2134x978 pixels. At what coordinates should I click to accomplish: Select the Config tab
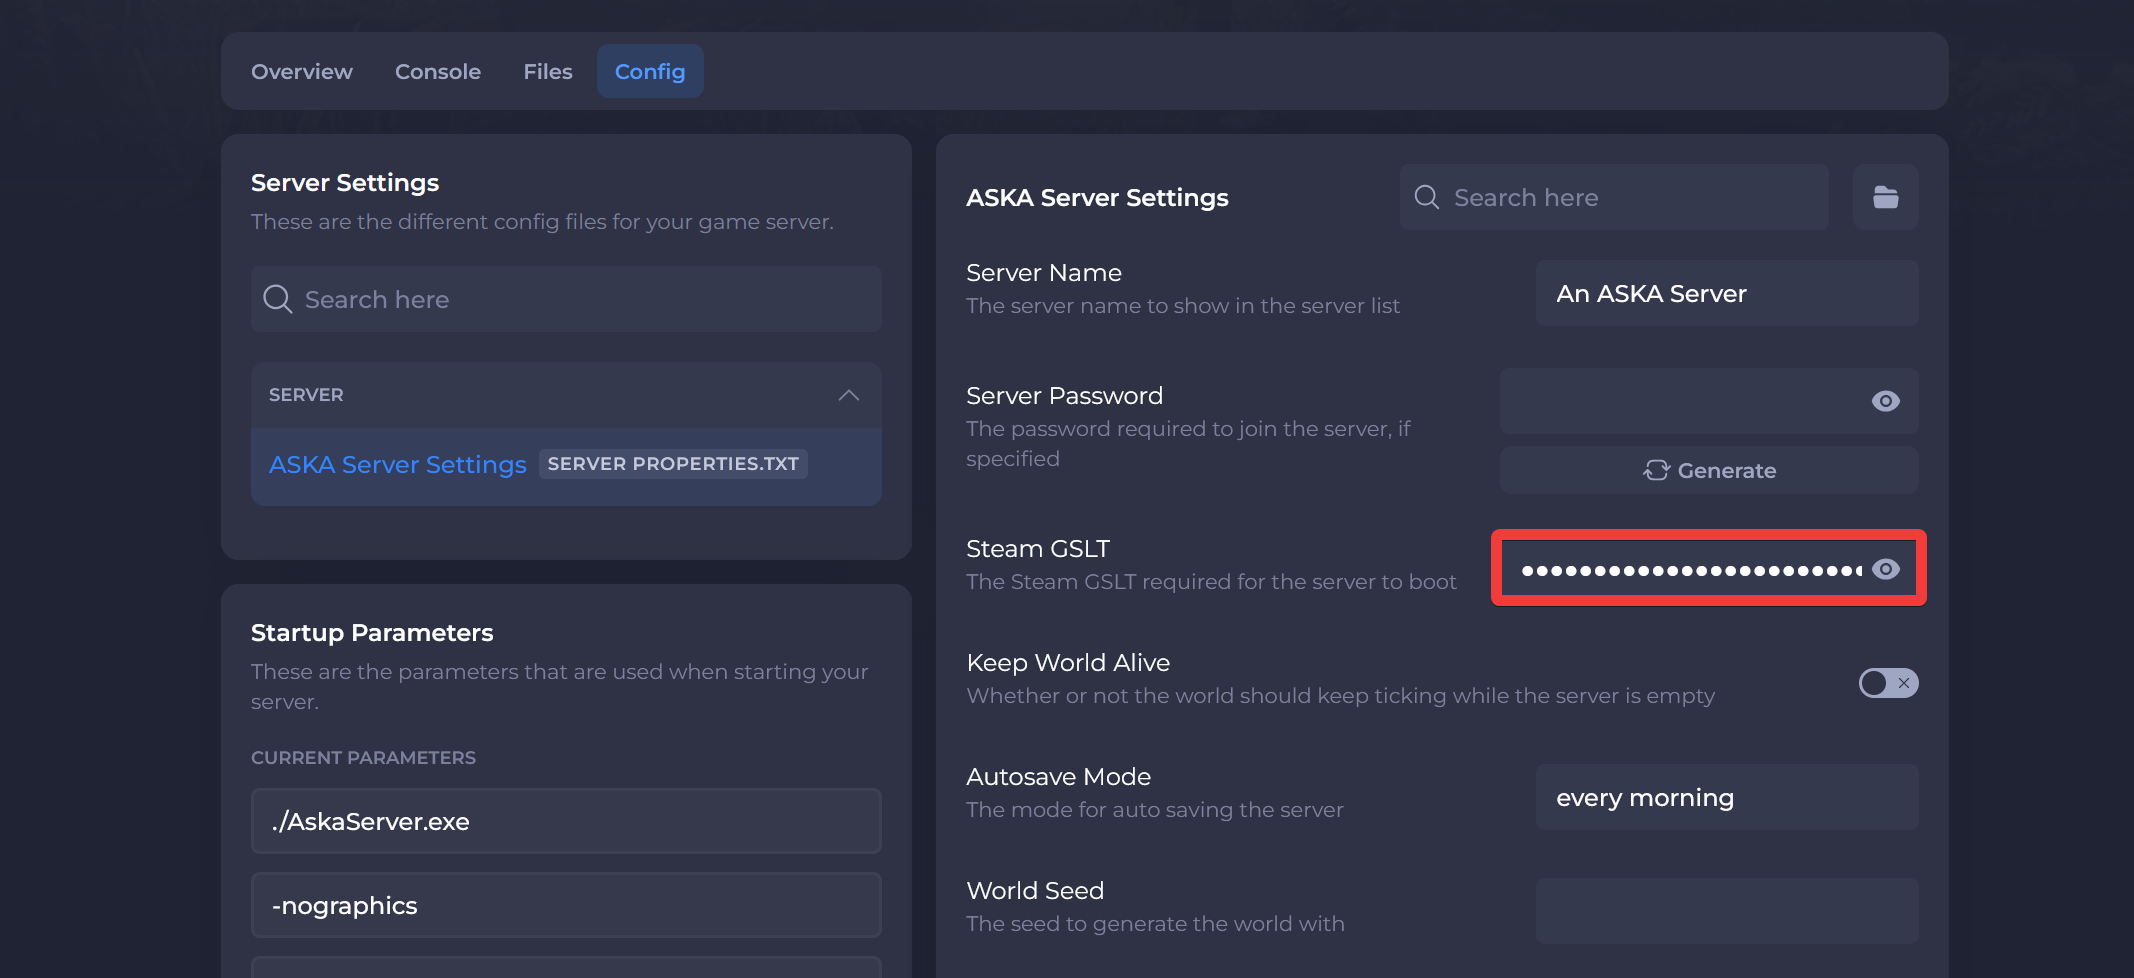click(x=650, y=72)
